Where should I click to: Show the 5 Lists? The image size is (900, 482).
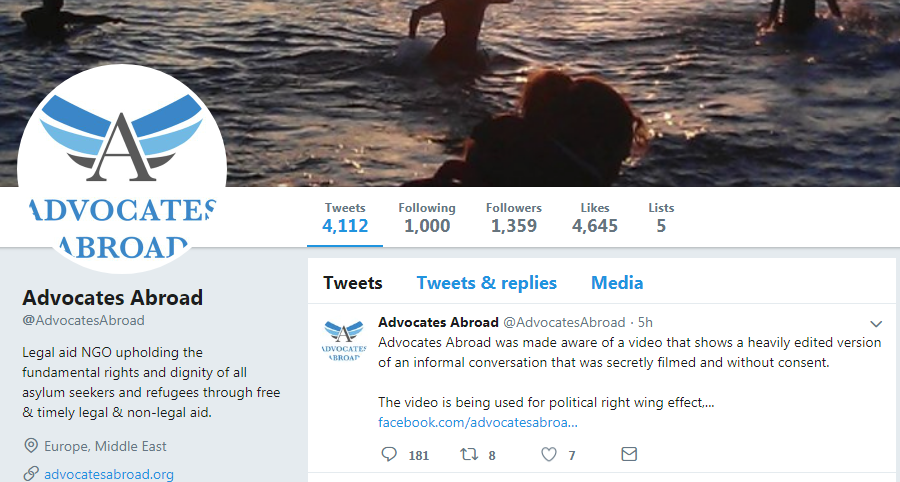(661, 217)
